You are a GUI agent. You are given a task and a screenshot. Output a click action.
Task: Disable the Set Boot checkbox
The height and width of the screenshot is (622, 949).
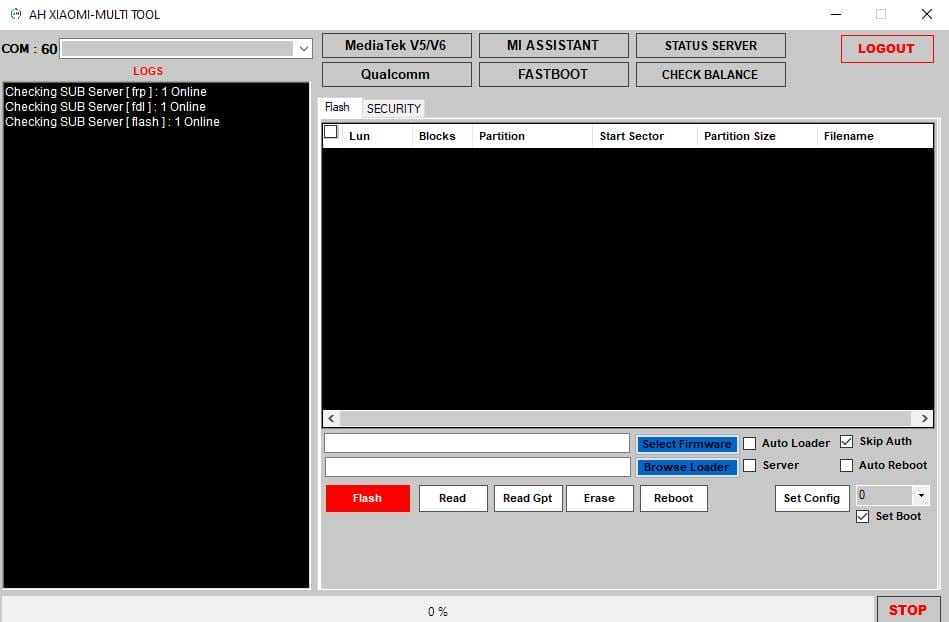coord(863,516)
